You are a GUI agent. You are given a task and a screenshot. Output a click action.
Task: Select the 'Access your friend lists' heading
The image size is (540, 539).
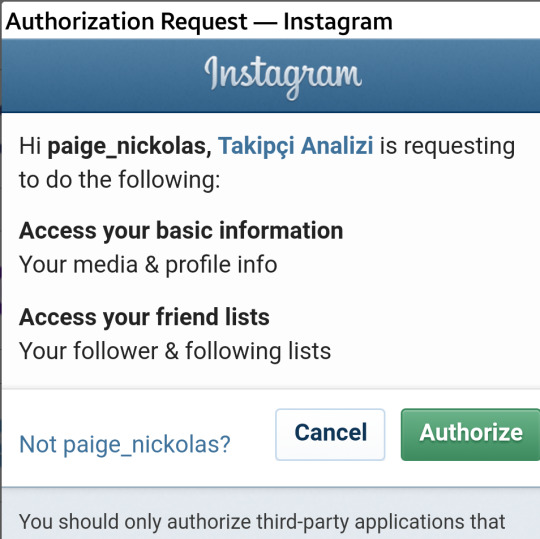pos(144,317)
